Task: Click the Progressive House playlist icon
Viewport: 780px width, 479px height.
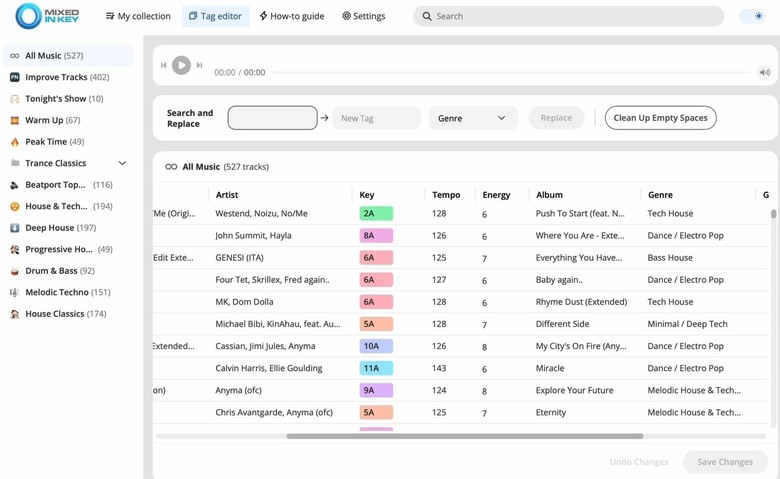Action: (x=15, y=249)
